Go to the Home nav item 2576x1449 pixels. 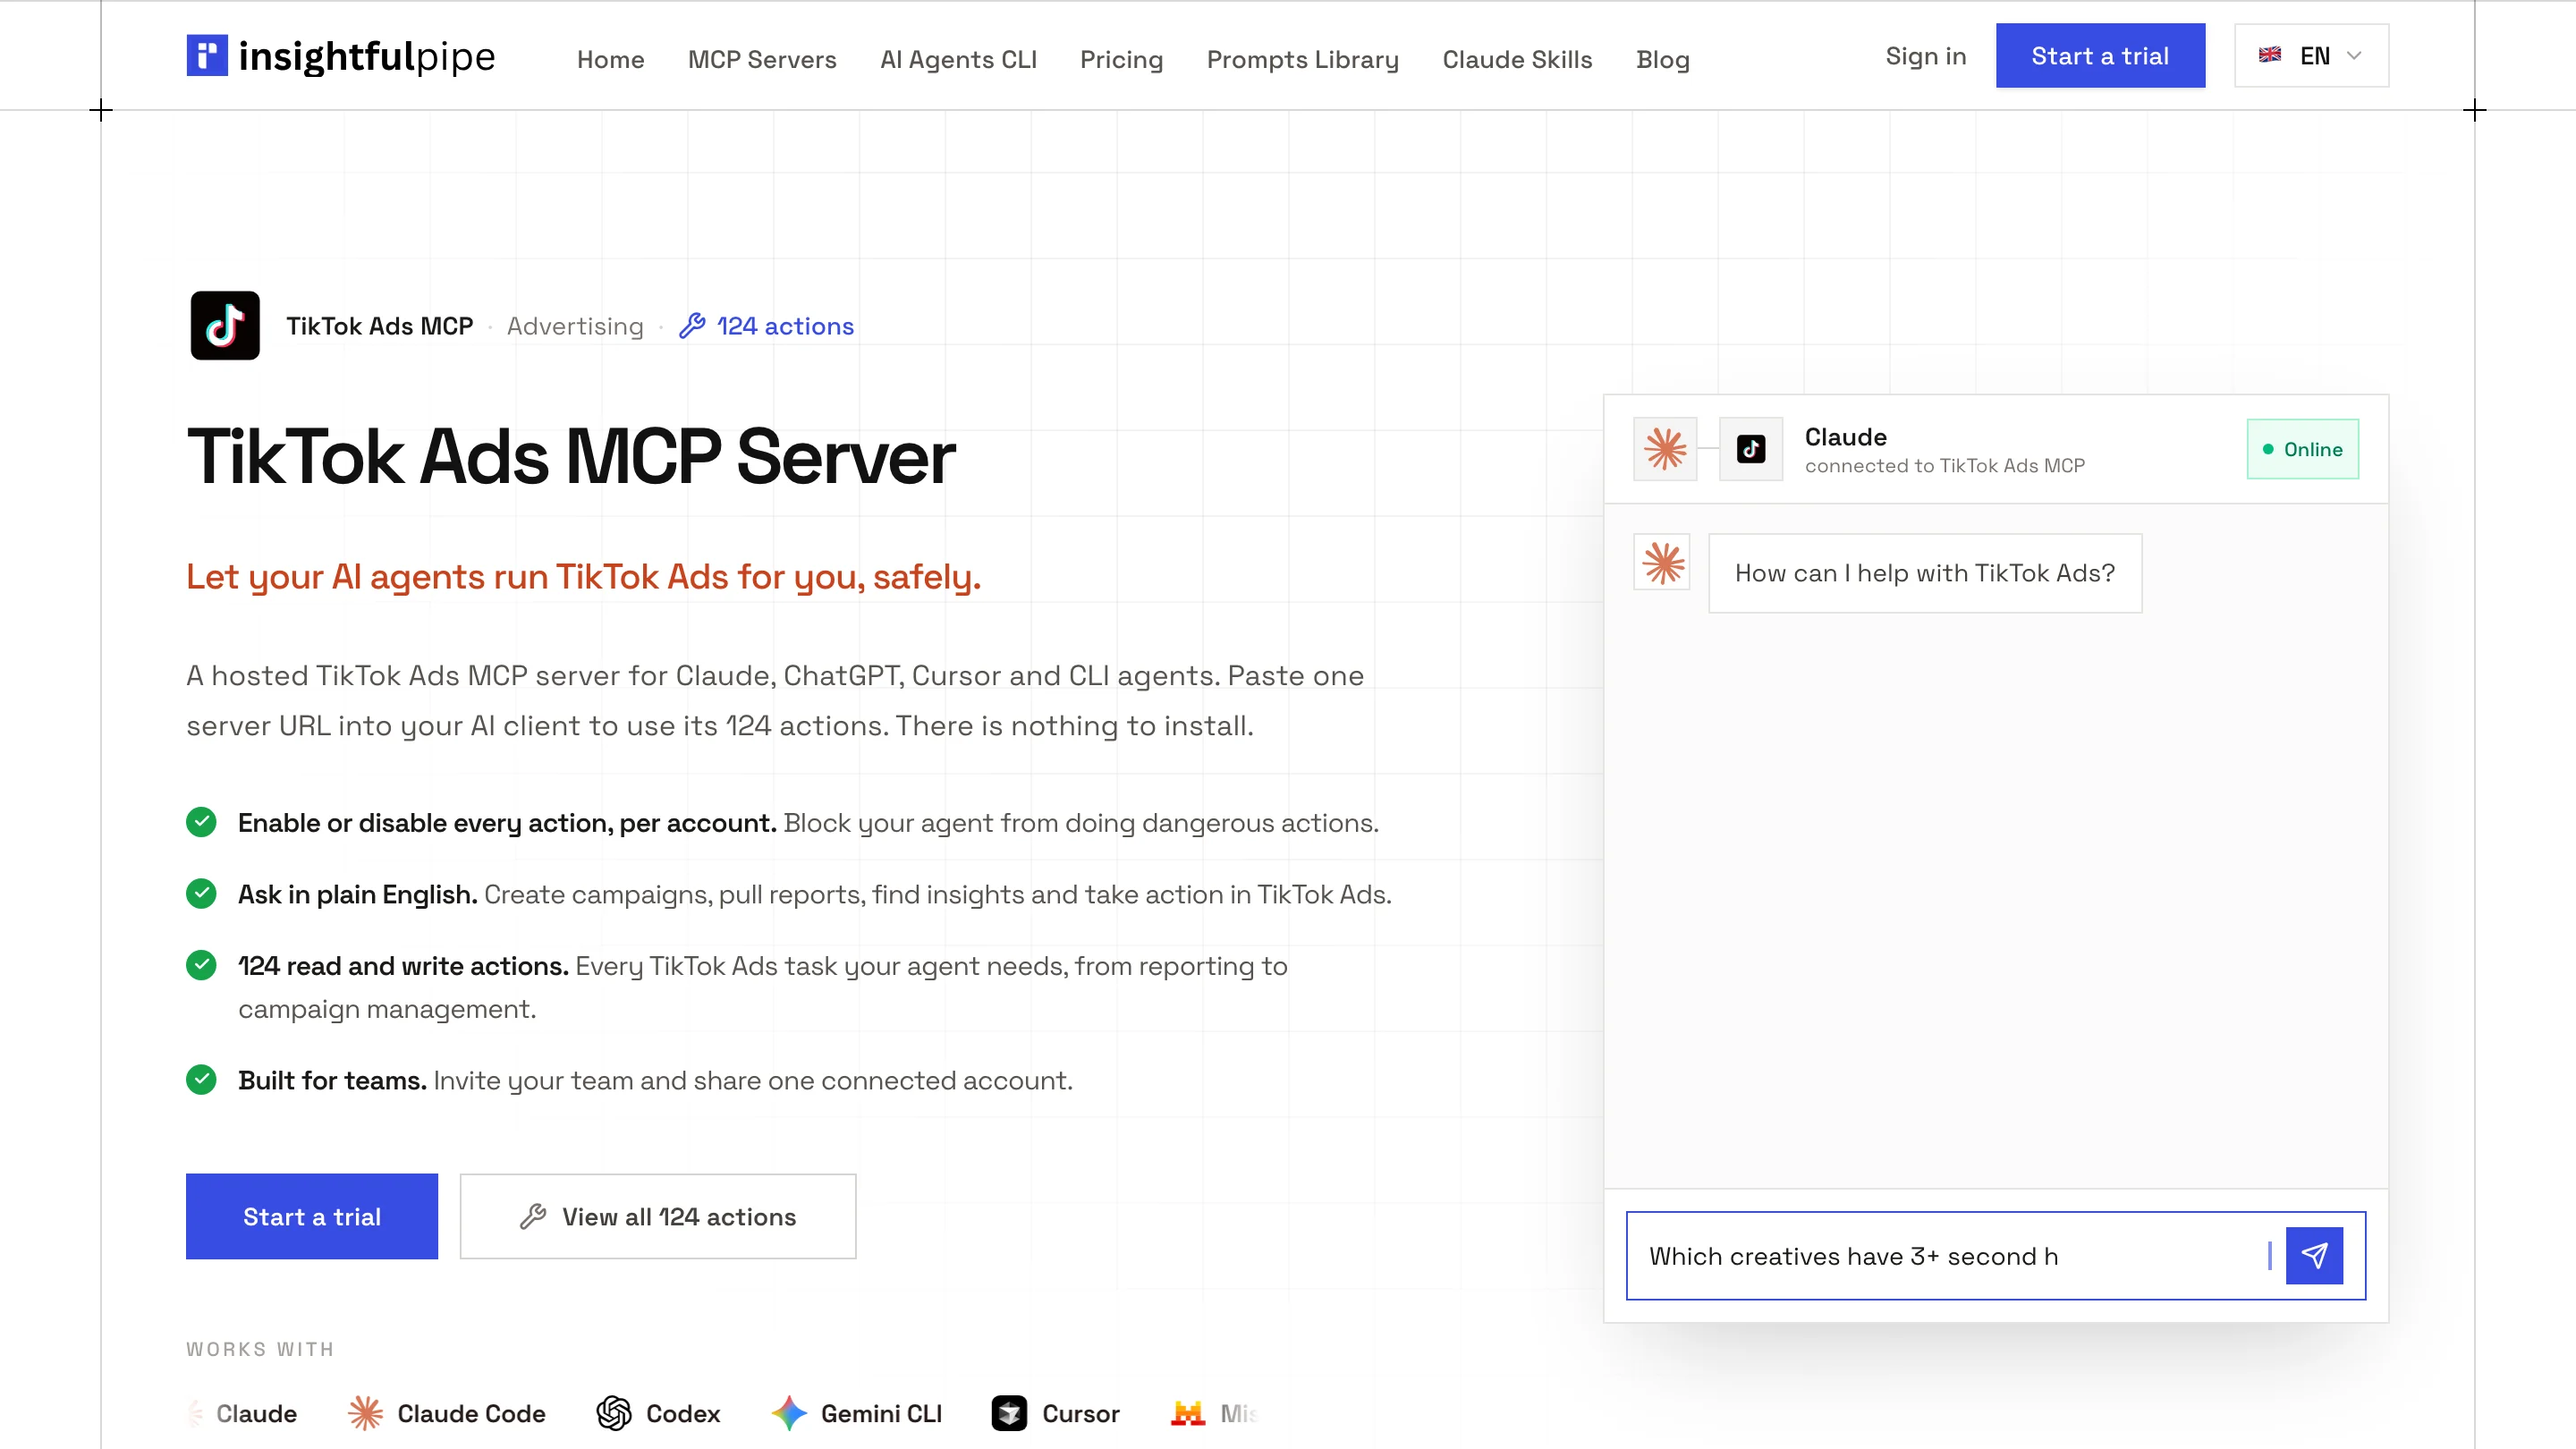(610, 59)
